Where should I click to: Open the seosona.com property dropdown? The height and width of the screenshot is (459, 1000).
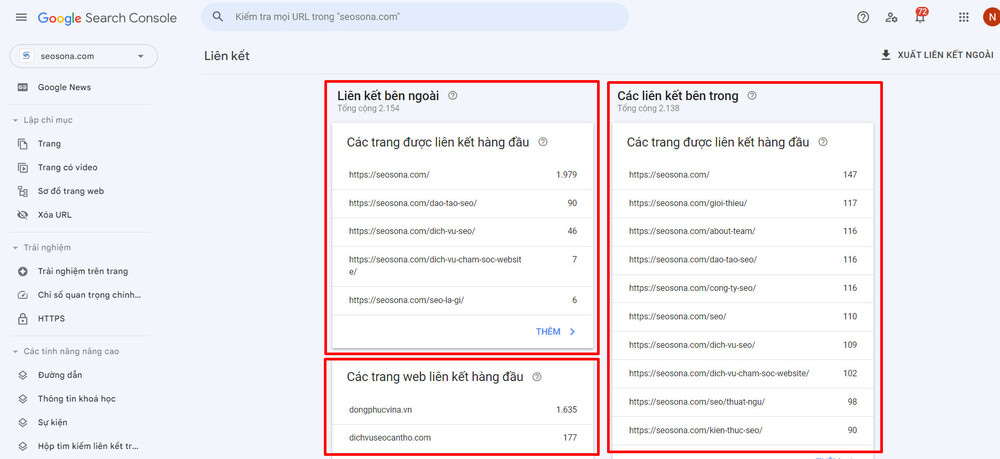click(84, 56)
